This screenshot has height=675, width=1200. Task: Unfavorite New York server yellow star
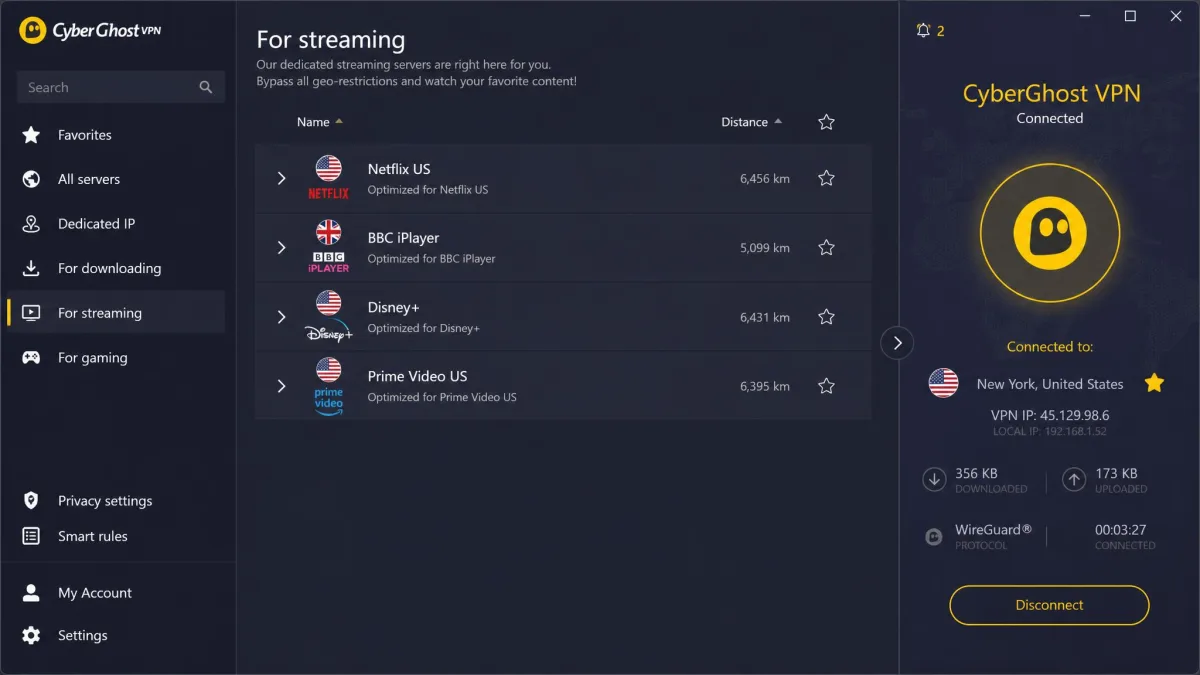1154,383
